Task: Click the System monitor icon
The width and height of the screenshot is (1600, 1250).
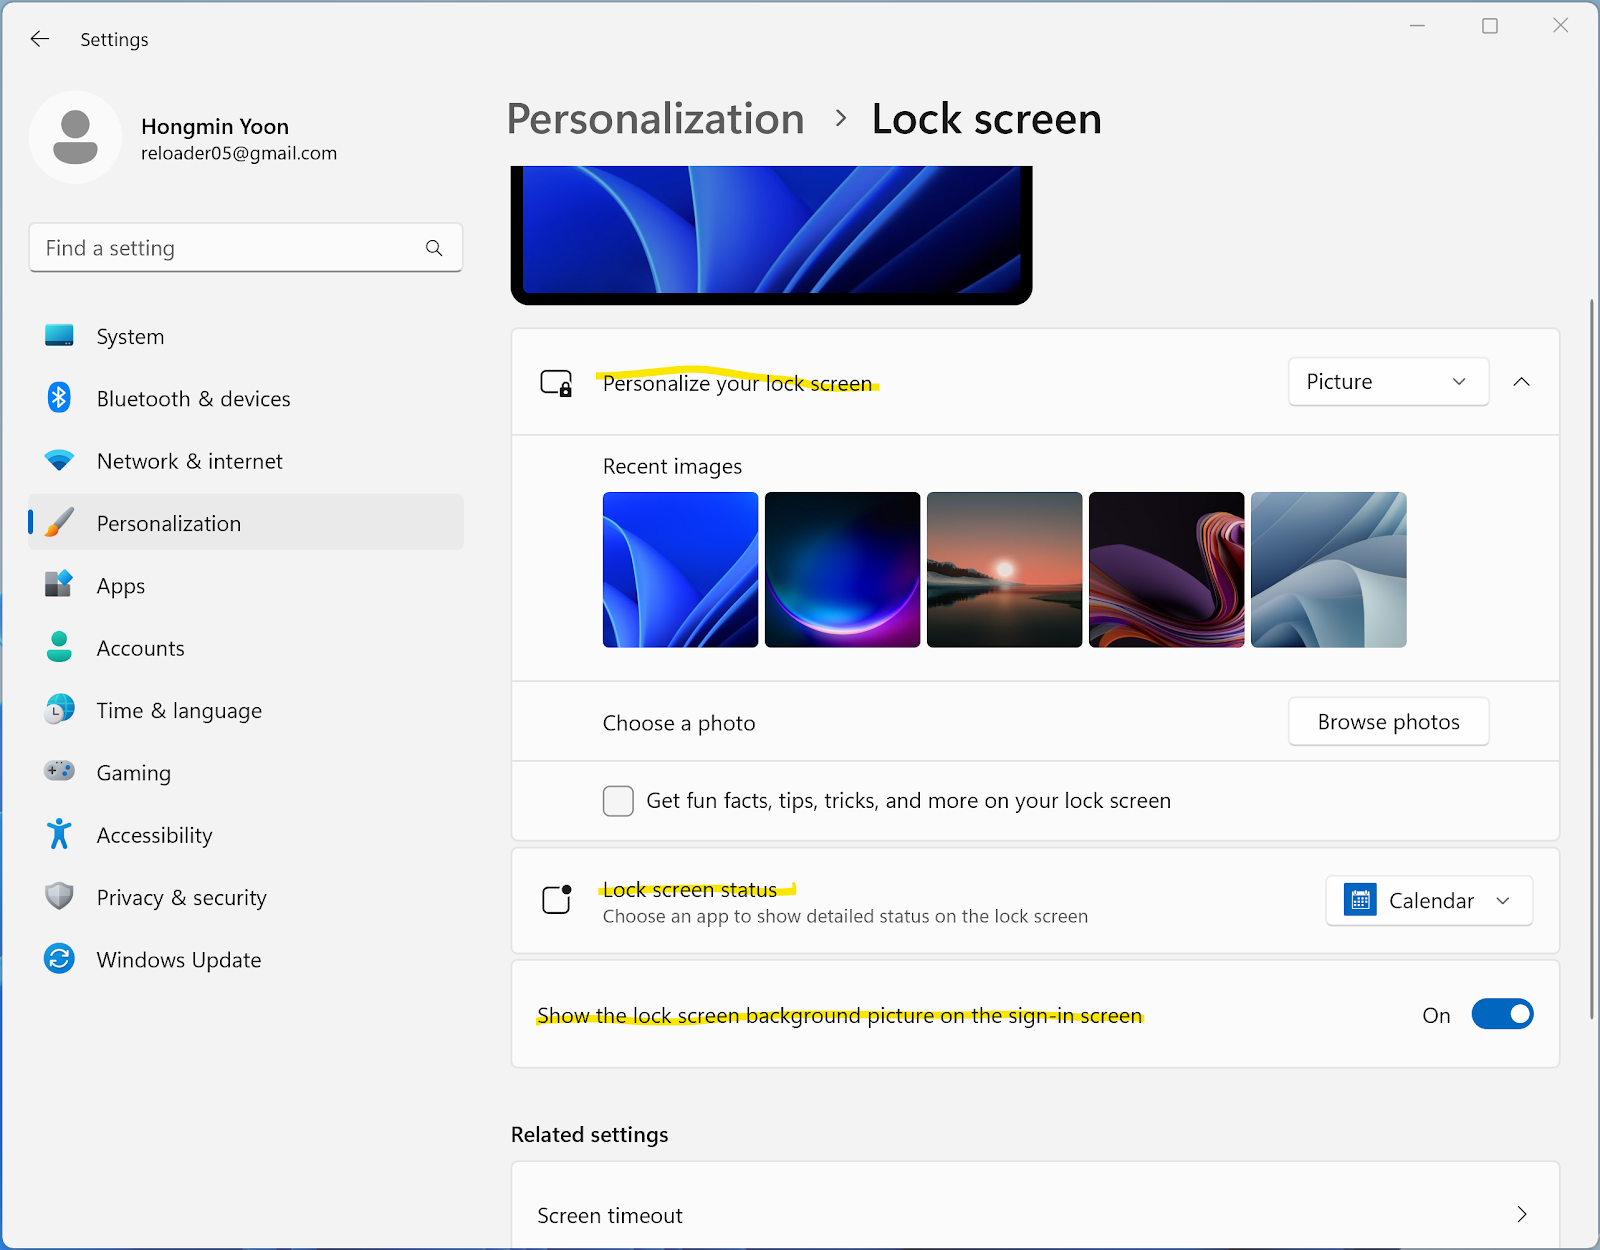Action: (x=59, y=336)
